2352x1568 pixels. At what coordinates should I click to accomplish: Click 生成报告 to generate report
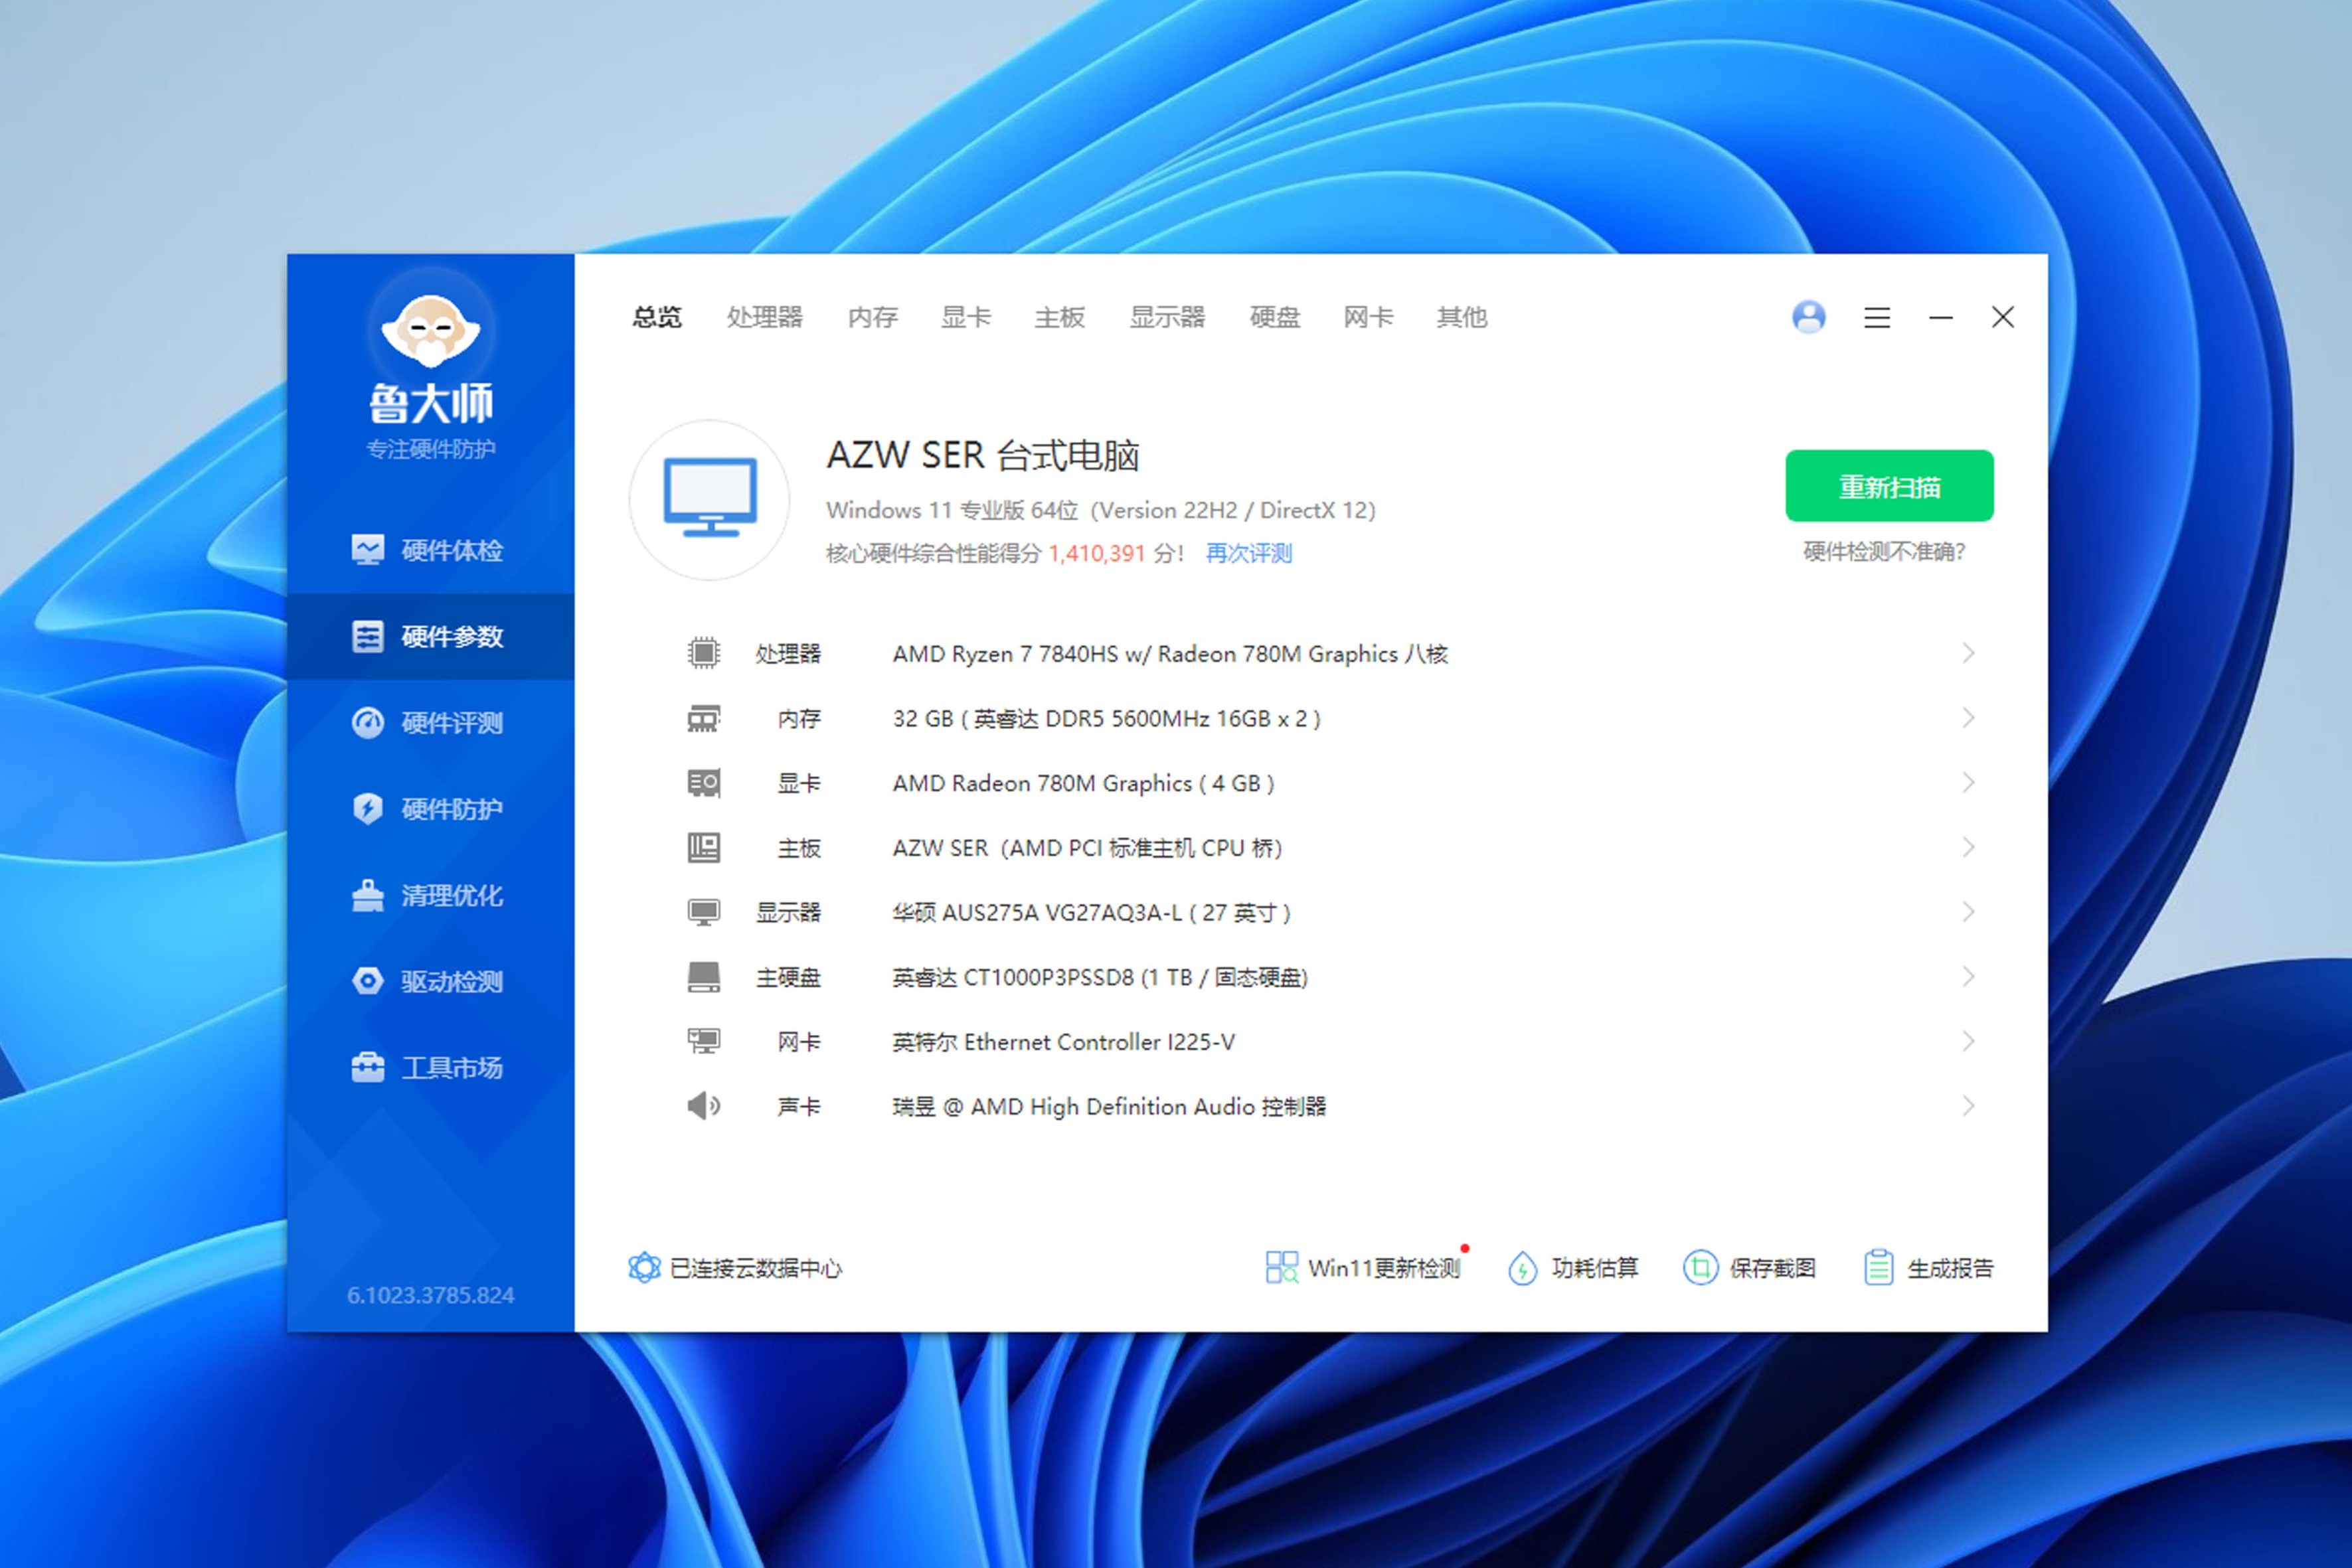coord(1929,1268)
